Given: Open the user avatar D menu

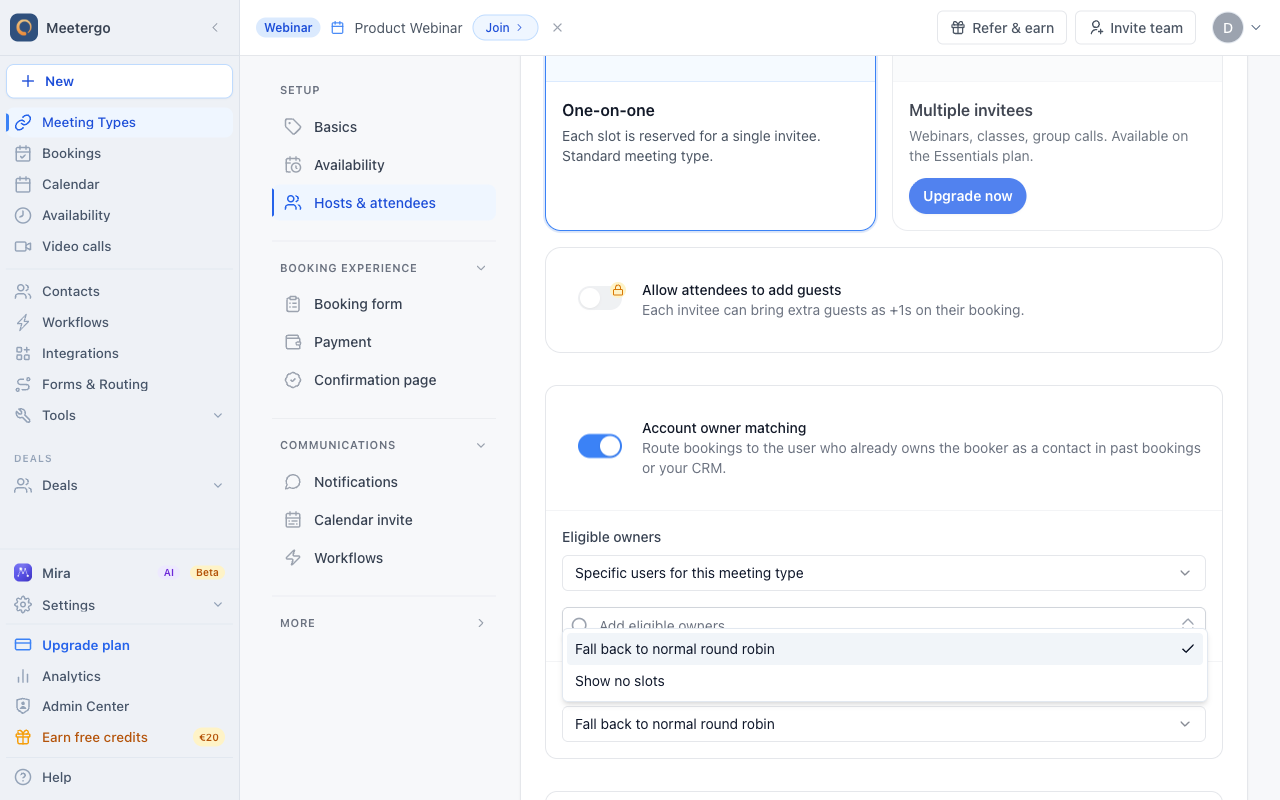Looking at the screenshot, I should pos(1228,28).
